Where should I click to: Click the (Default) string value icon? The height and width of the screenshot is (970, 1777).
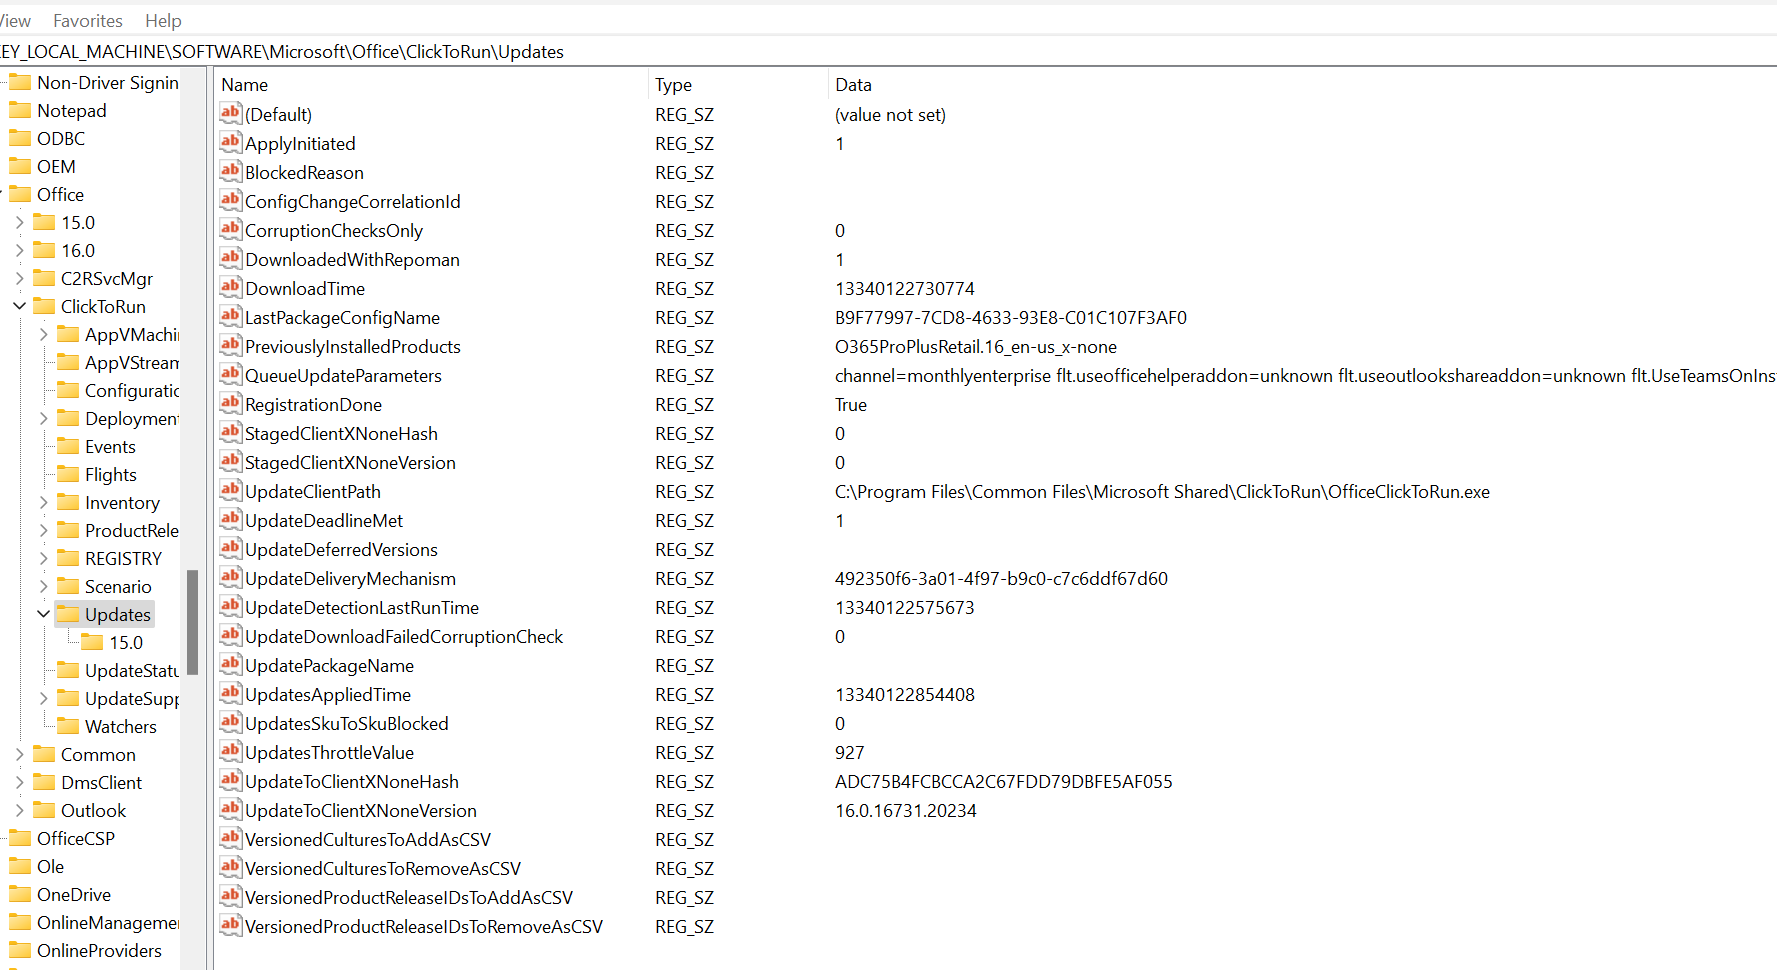coord(231,113)
